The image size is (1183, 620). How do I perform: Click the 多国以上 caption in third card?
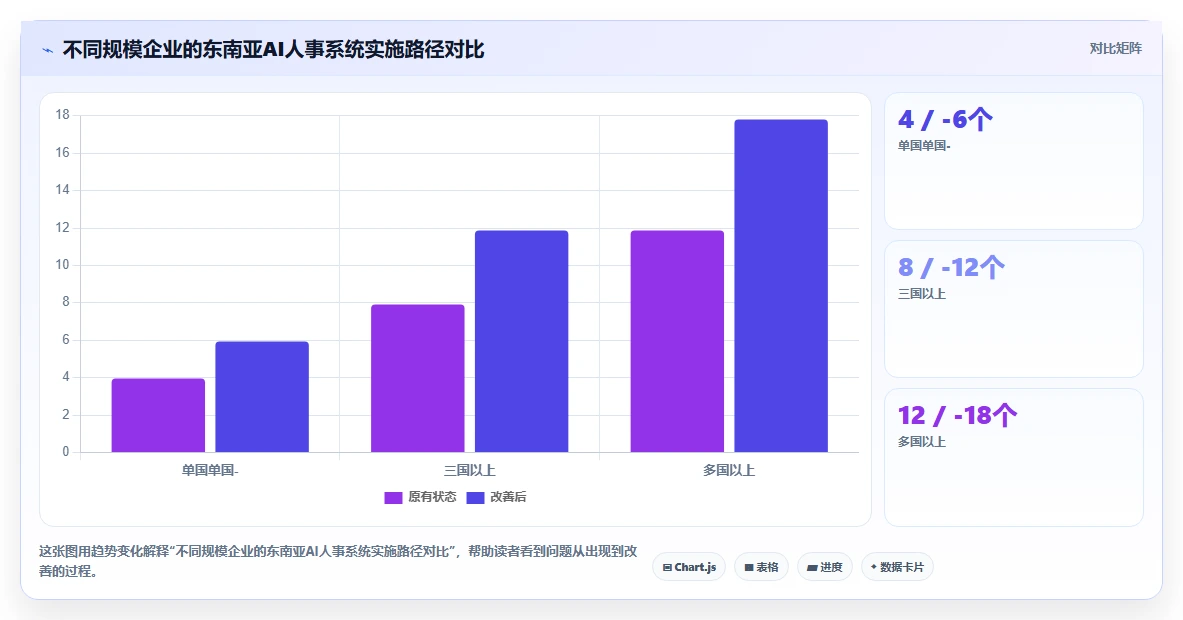click(x=921, y=441)
